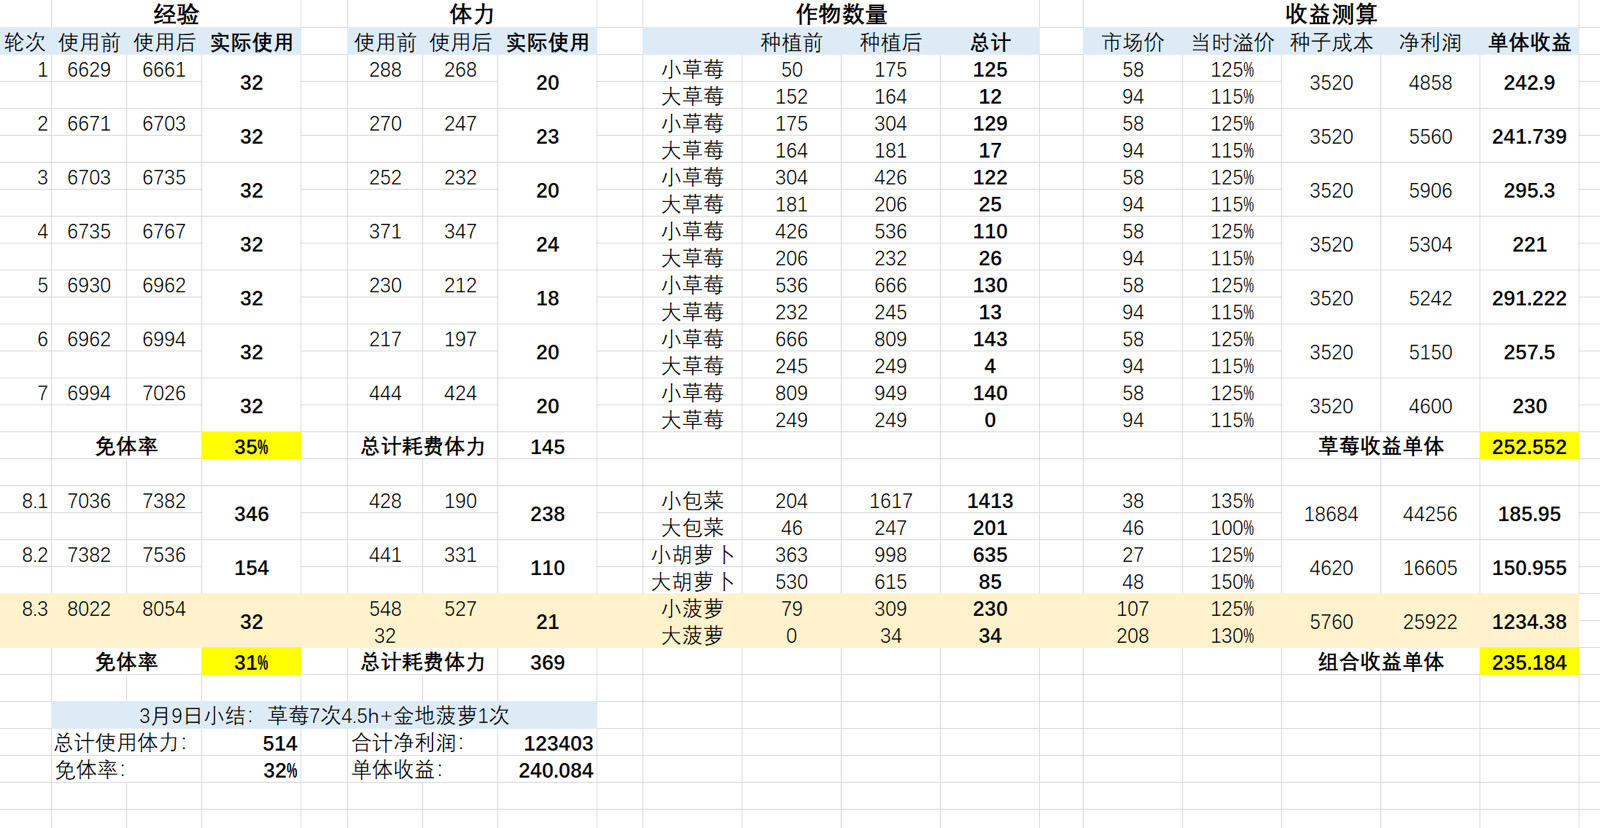Select yellow cell showing 252.552
The image size is (1600, 828).
(1529, 446)
